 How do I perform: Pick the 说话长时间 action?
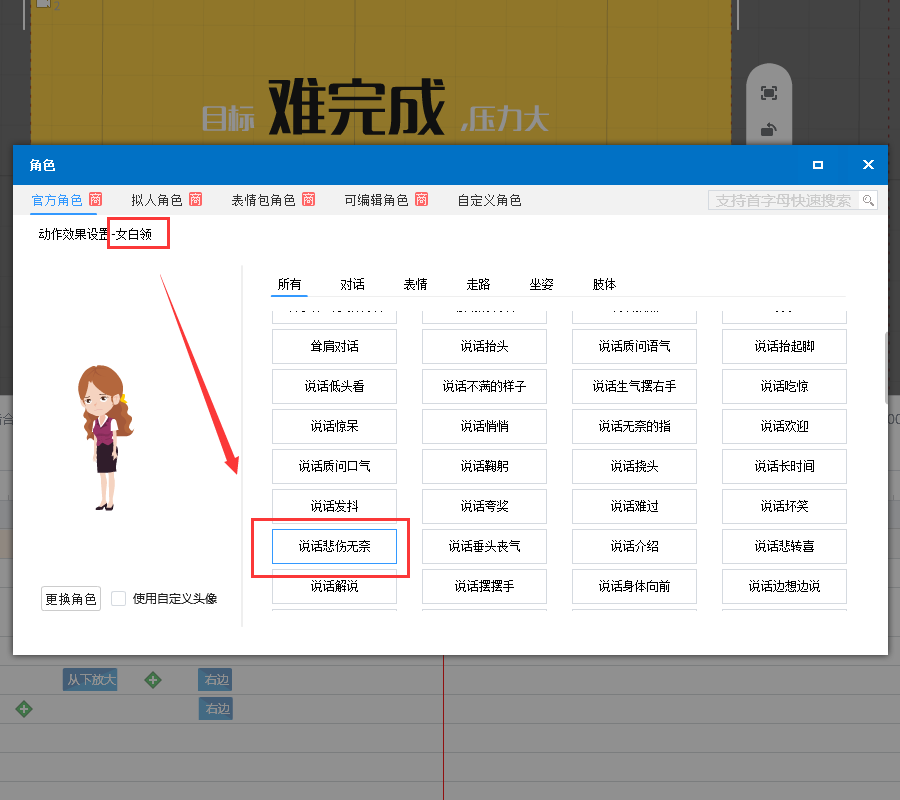tap(784, 466)
